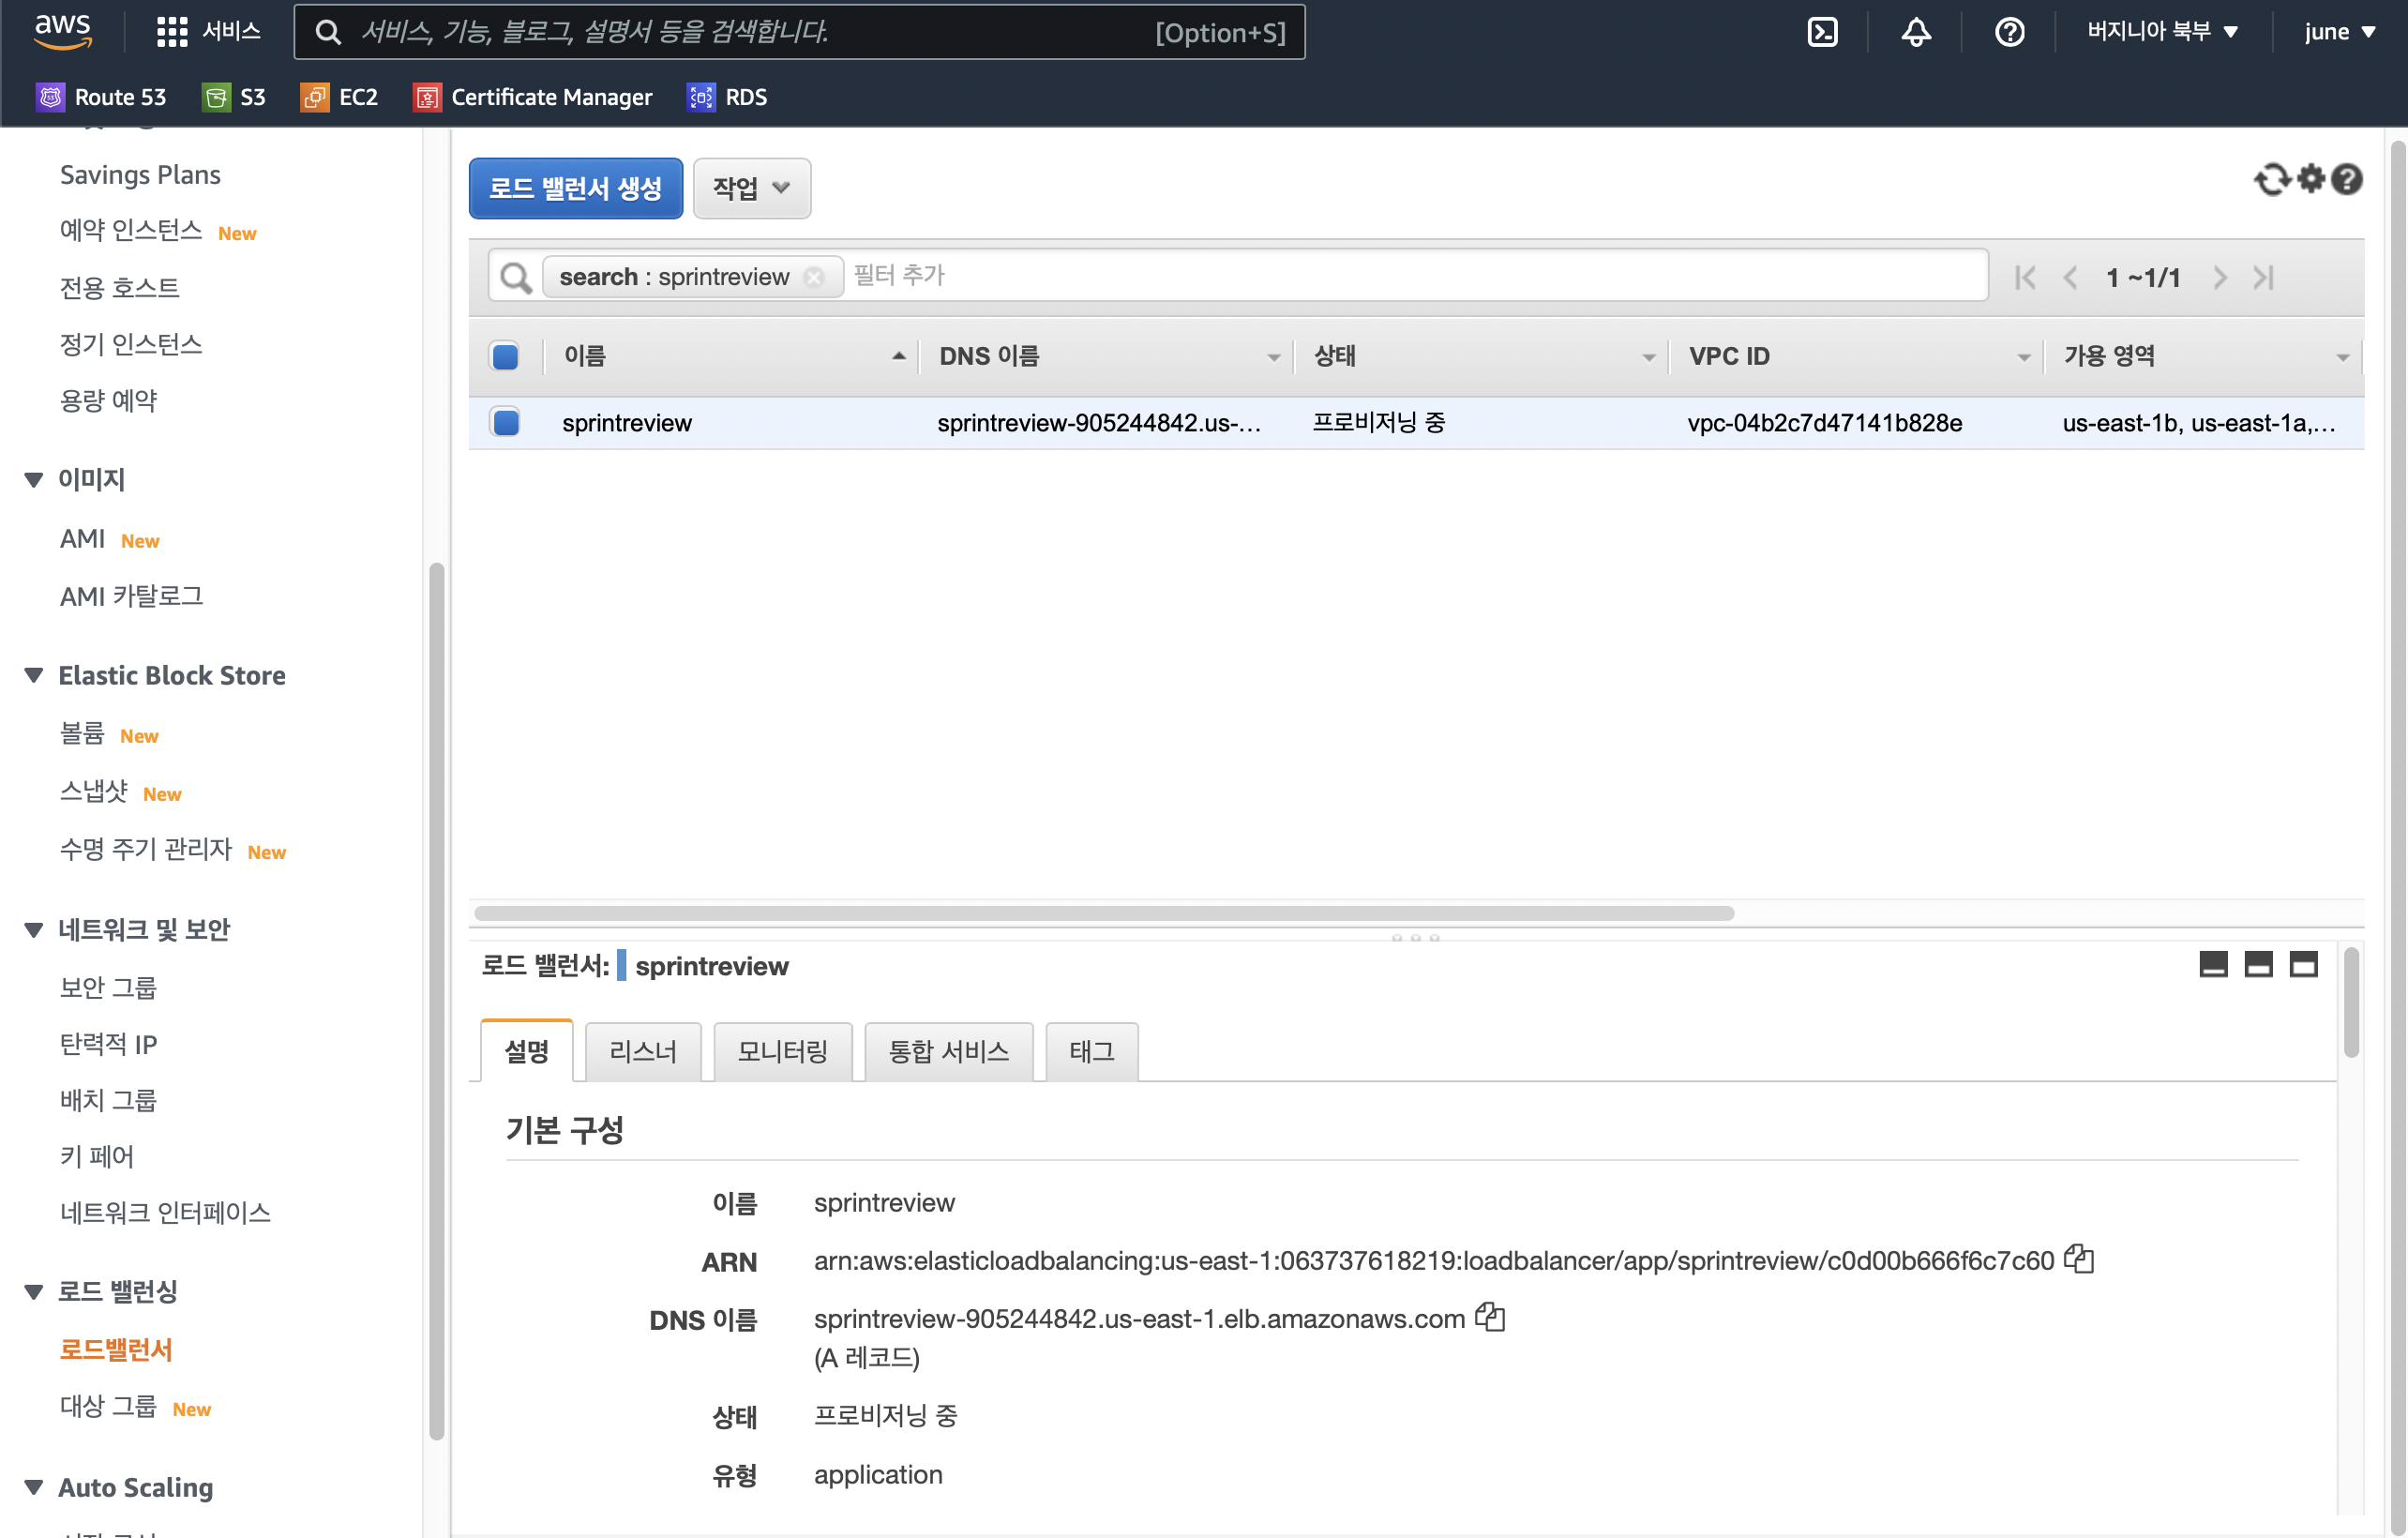Collapse the 이미지 sidebar section
The image size is (2408, 1538).
point(34,480)
